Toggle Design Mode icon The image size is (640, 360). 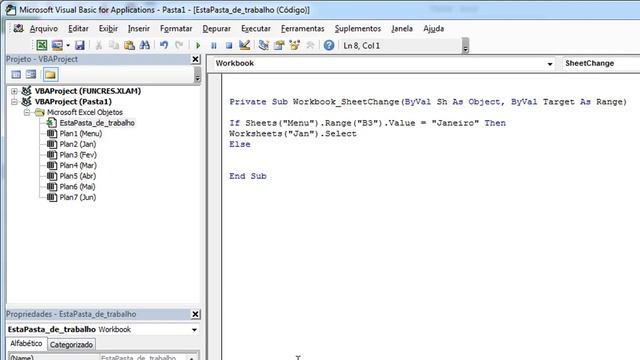pyautogui.click(x=244, y=45)
